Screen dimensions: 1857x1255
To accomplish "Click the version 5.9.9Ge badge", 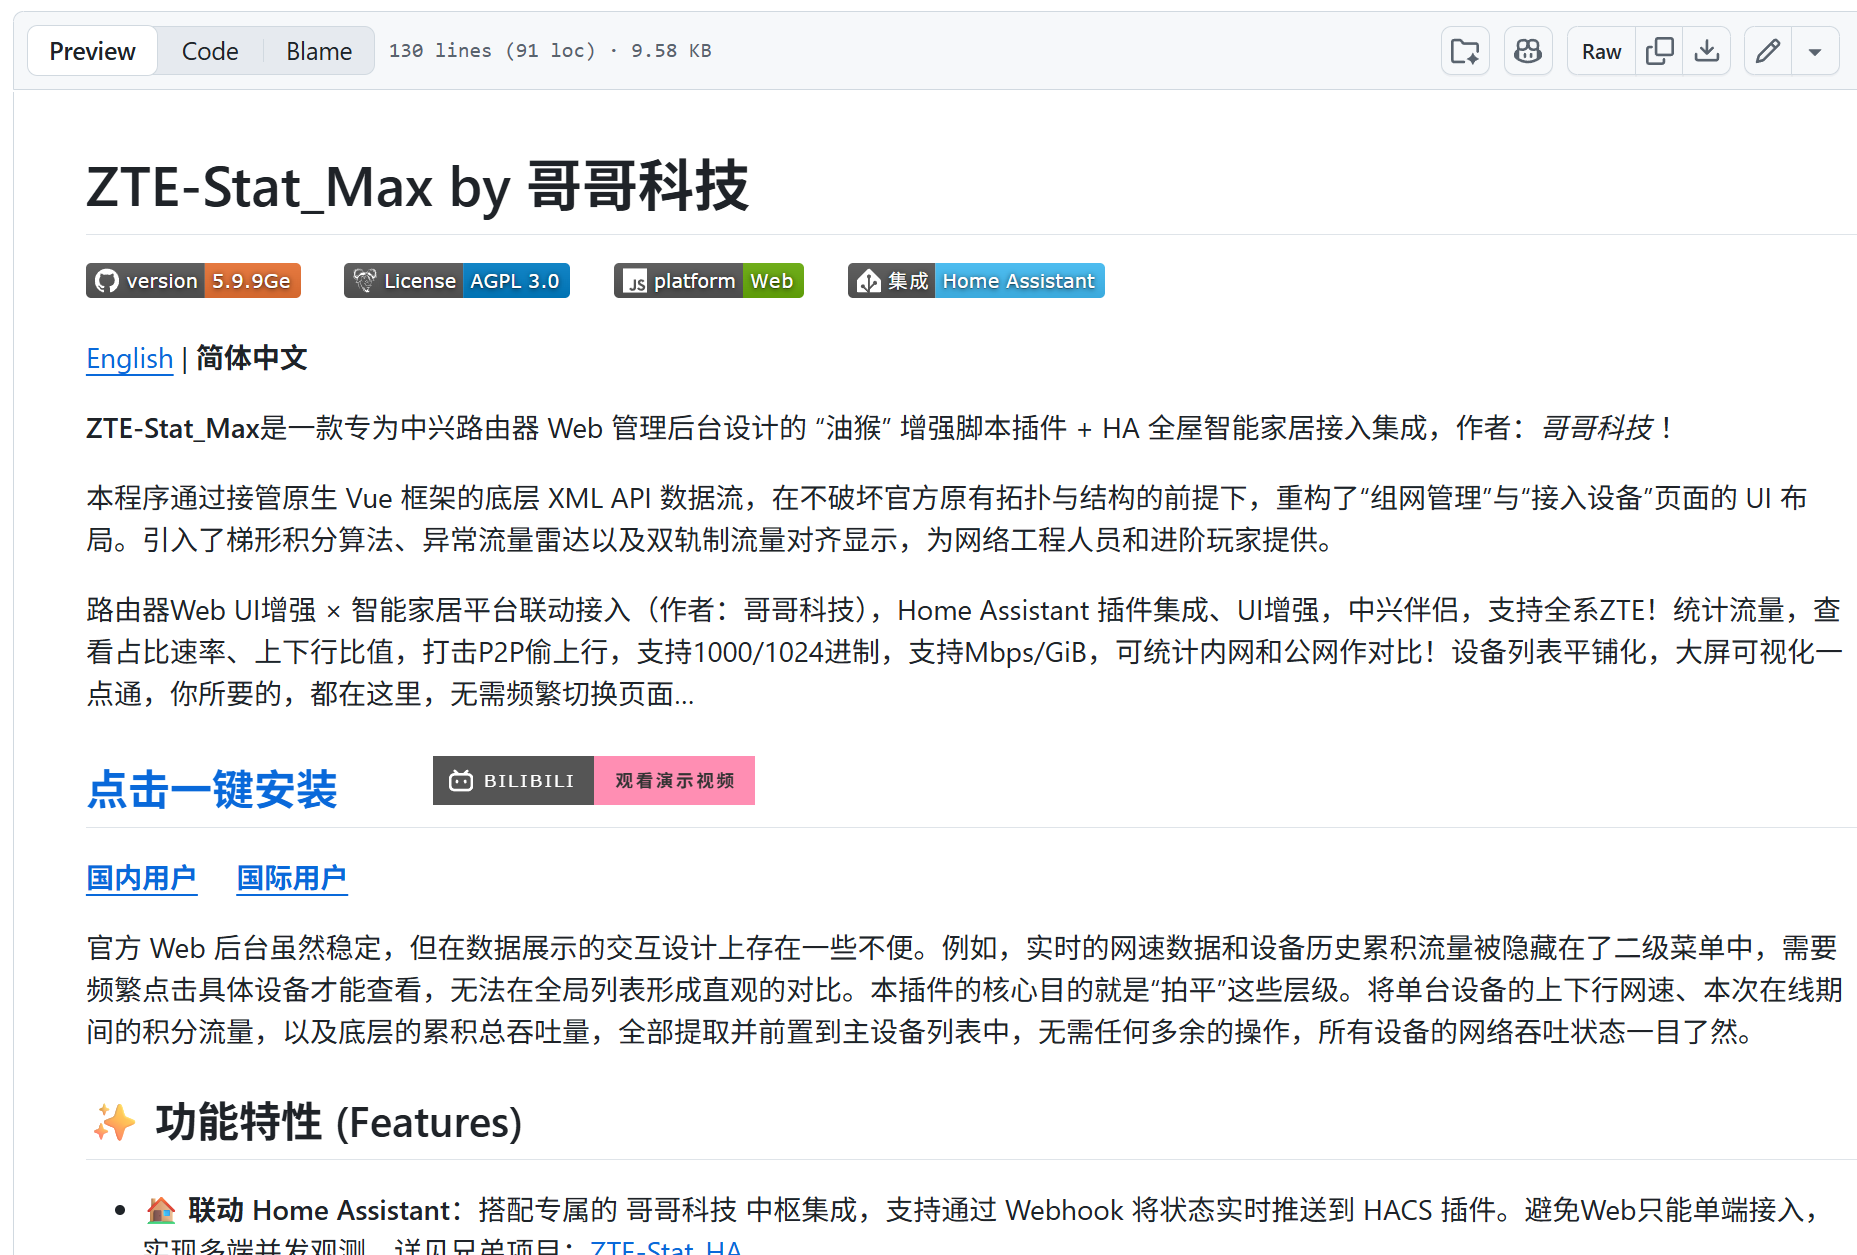I will click(x=193, y=281).
